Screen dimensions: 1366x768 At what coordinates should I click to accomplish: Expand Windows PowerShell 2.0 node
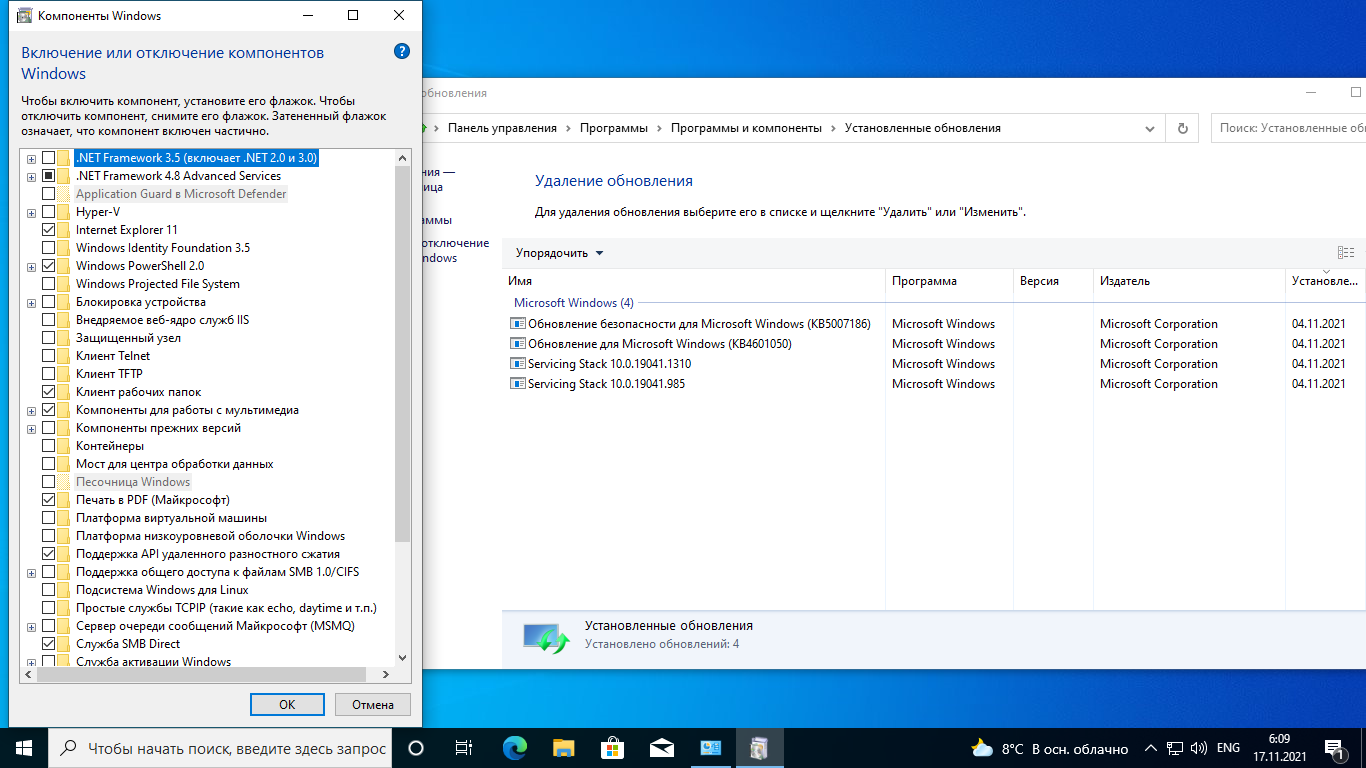pos(32,266)
